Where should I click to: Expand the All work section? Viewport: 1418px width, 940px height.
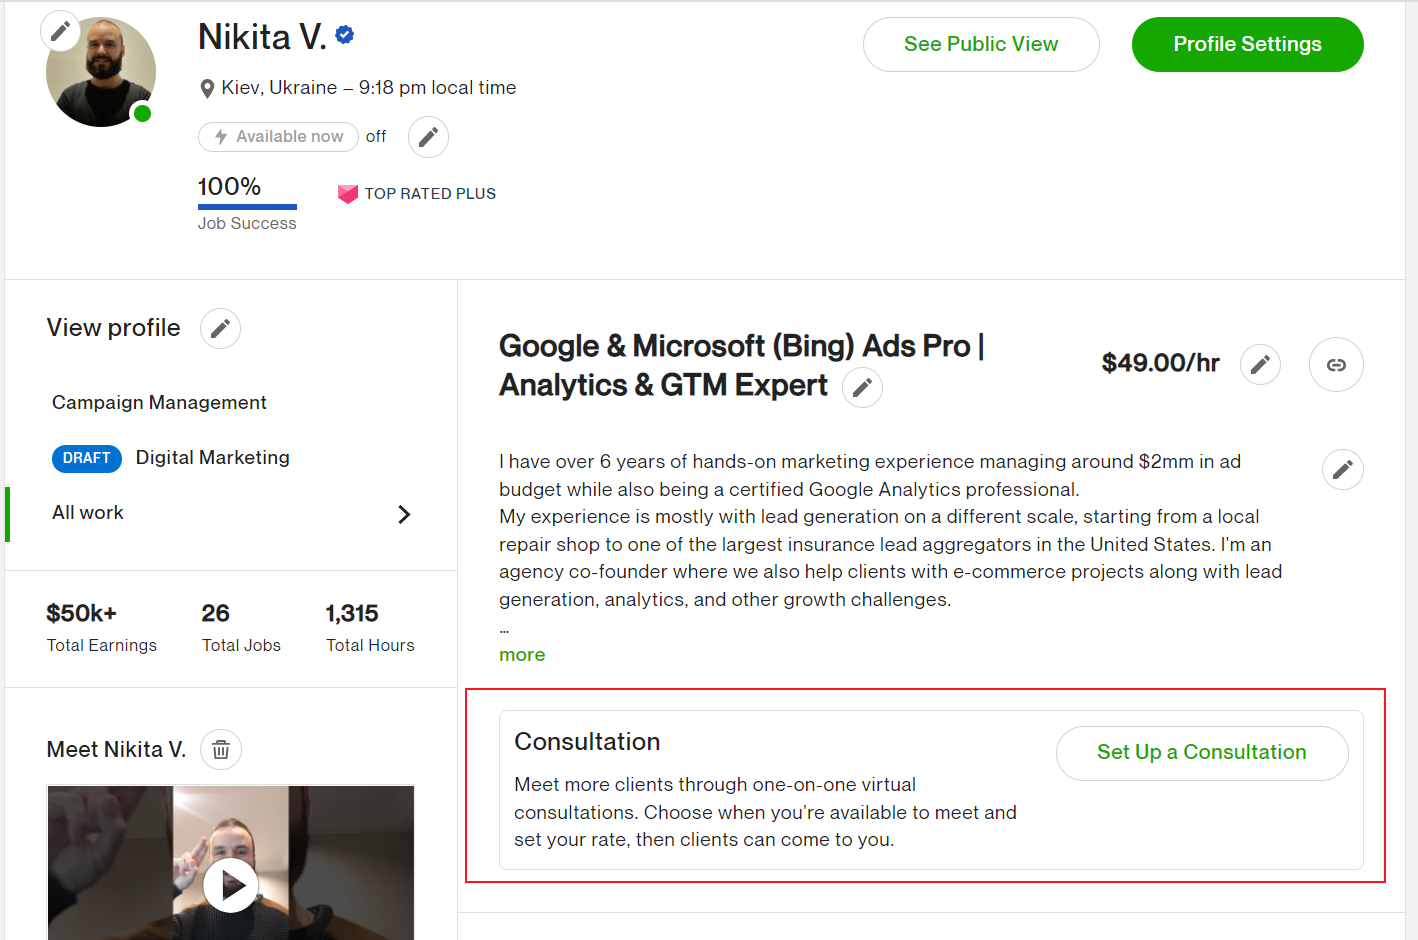[x=404, y=513]
